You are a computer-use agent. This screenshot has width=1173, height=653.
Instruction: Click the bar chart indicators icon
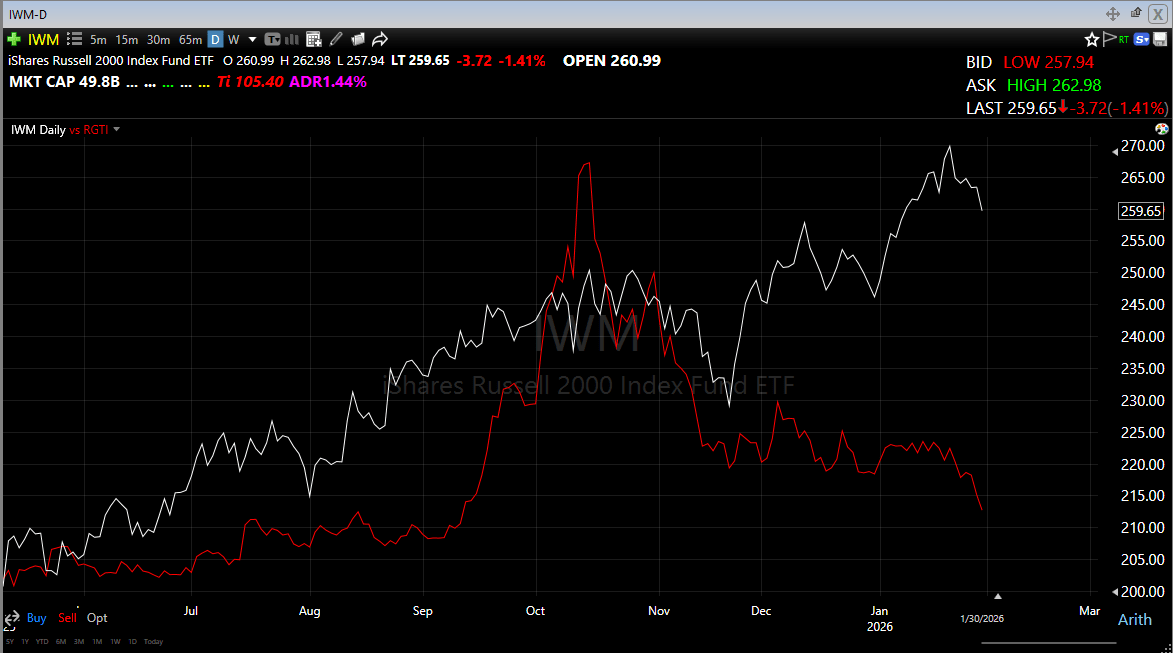tap(292, 40)
